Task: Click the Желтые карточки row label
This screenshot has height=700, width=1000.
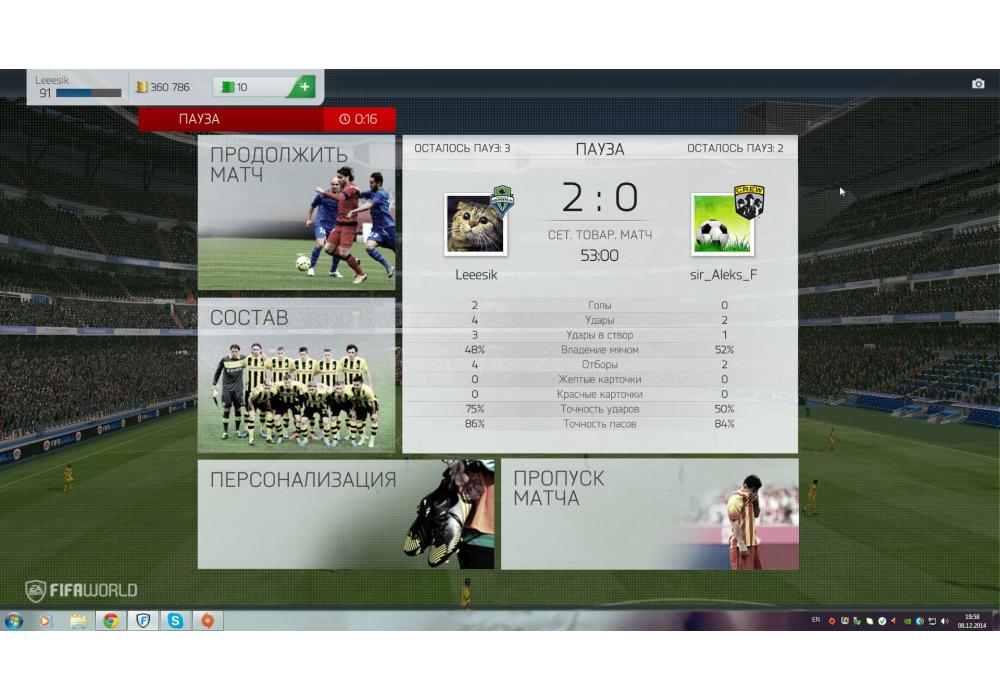Action: click(x=599, y=379)
